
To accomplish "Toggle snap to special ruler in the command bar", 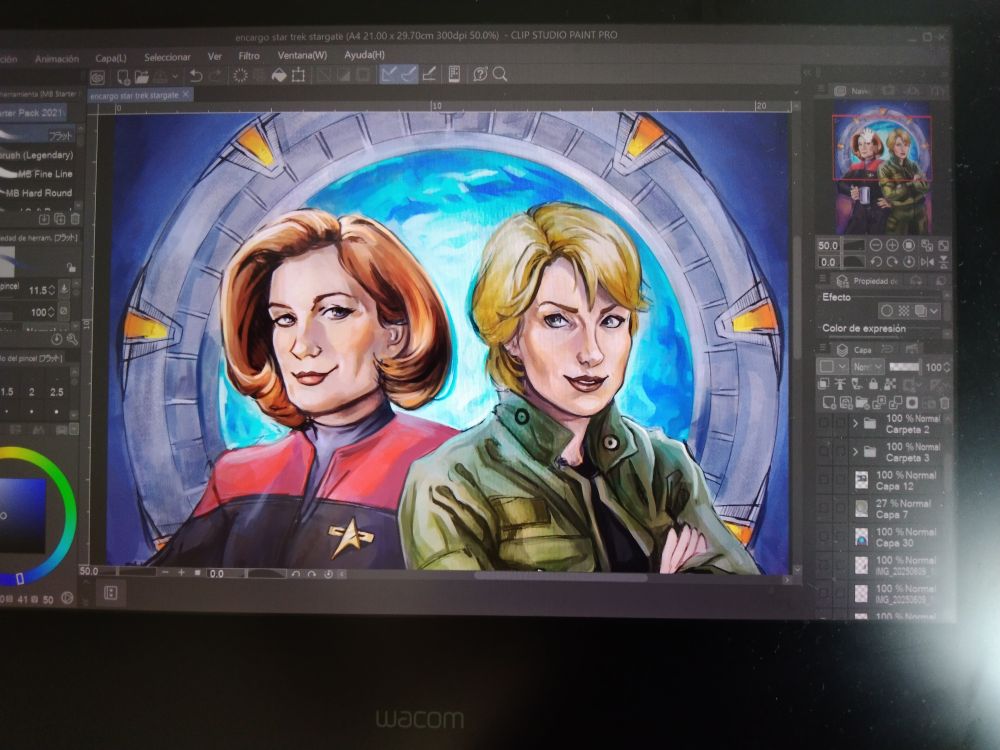I will pos(408,75).
